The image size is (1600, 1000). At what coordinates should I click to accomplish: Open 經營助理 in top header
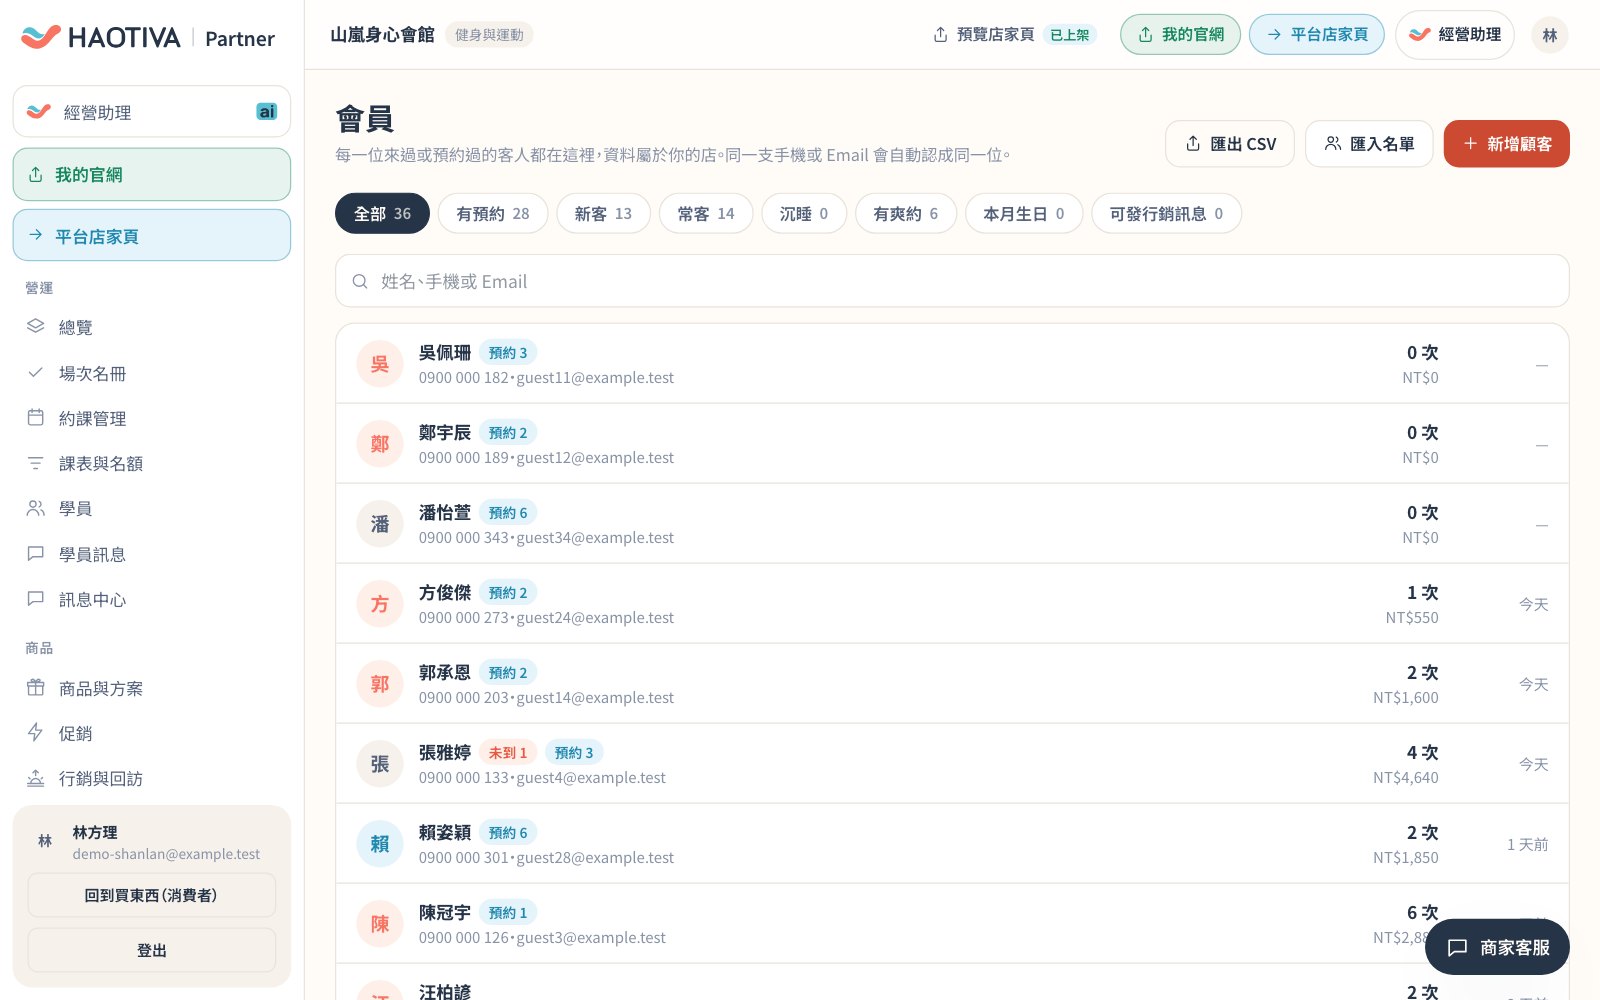[1455, 35]
